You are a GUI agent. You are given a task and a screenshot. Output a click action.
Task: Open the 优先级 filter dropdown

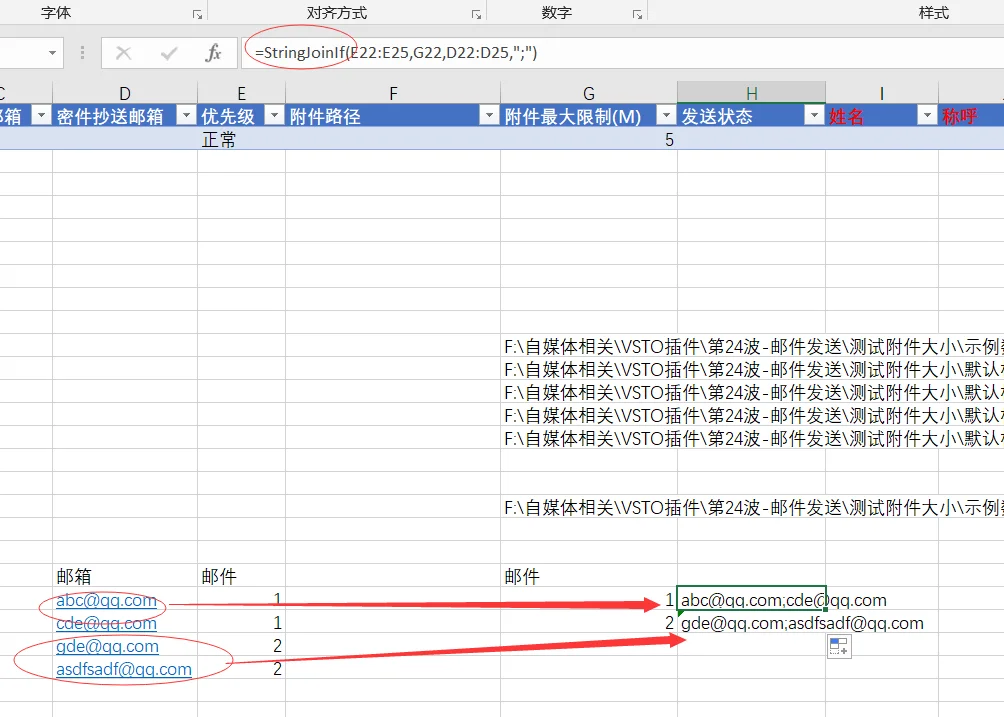click(x=274, y=115)
